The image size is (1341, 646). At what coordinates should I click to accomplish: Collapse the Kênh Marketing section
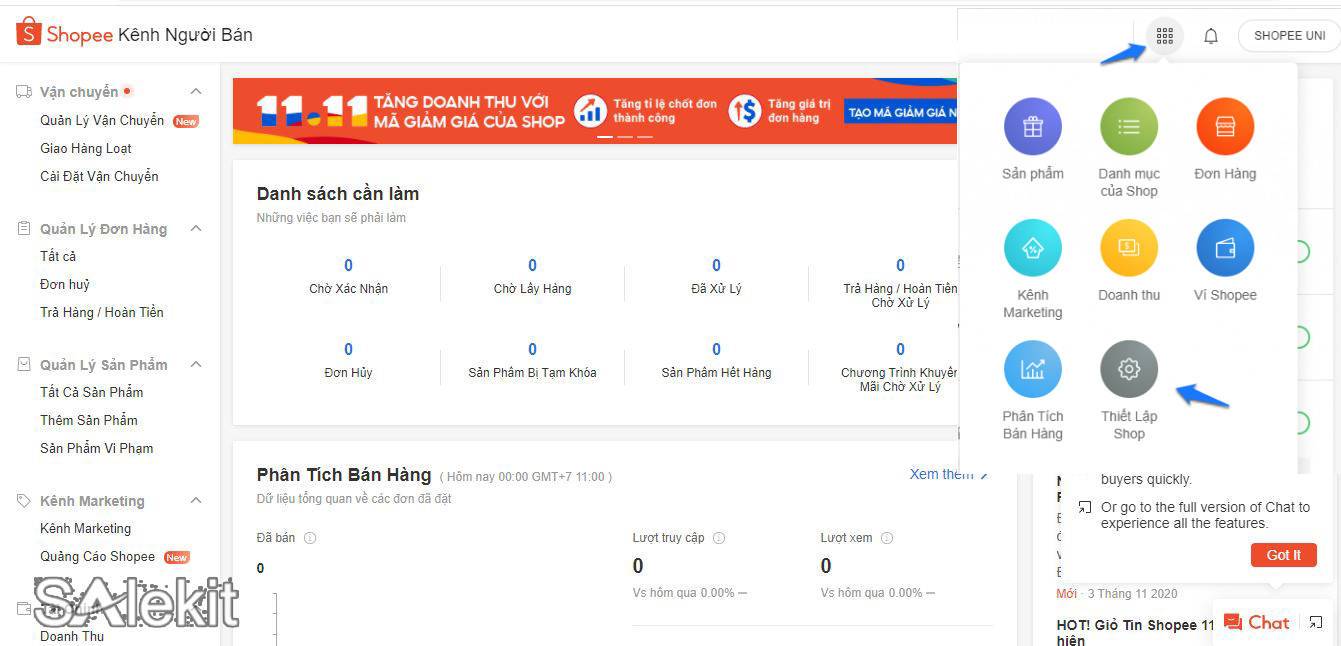click(x=195, y=500)
